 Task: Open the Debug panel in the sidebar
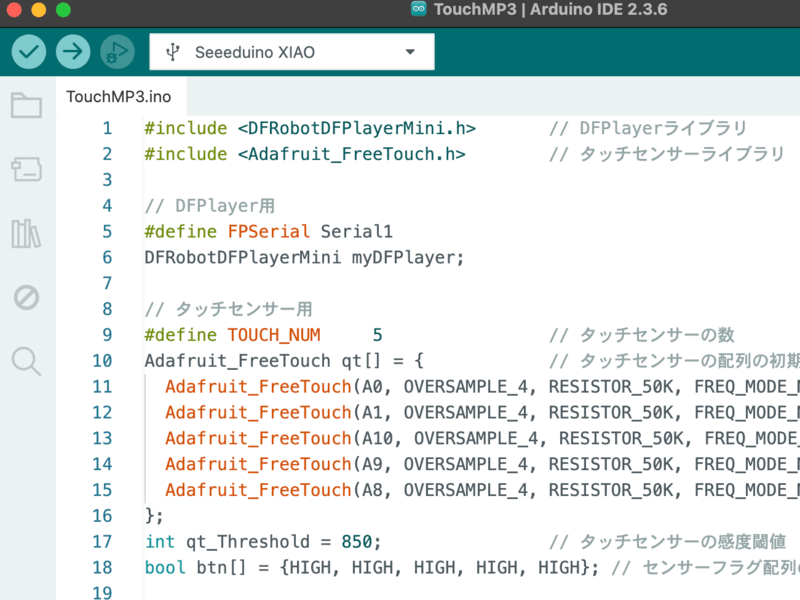tap(26, 297)
